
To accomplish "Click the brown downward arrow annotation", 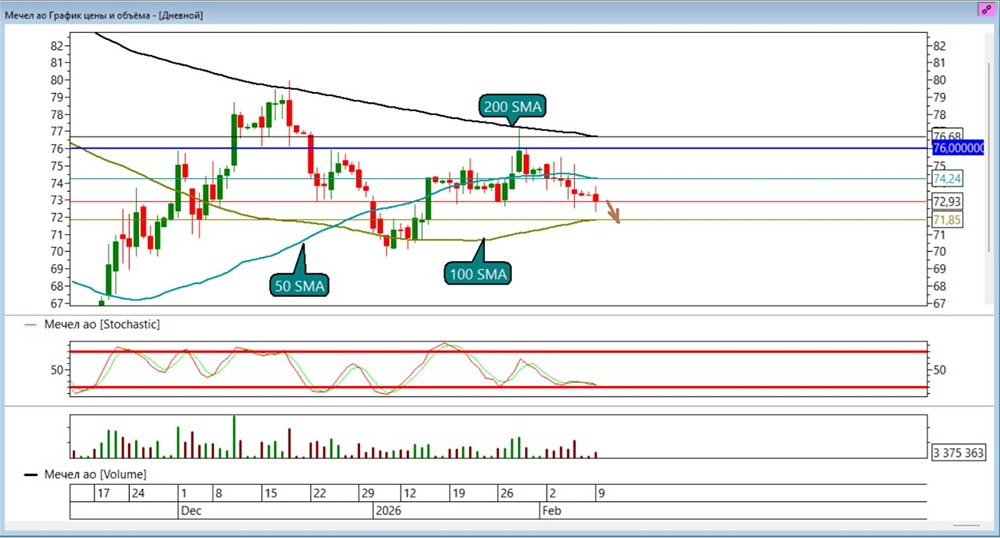I will [613, 212].
